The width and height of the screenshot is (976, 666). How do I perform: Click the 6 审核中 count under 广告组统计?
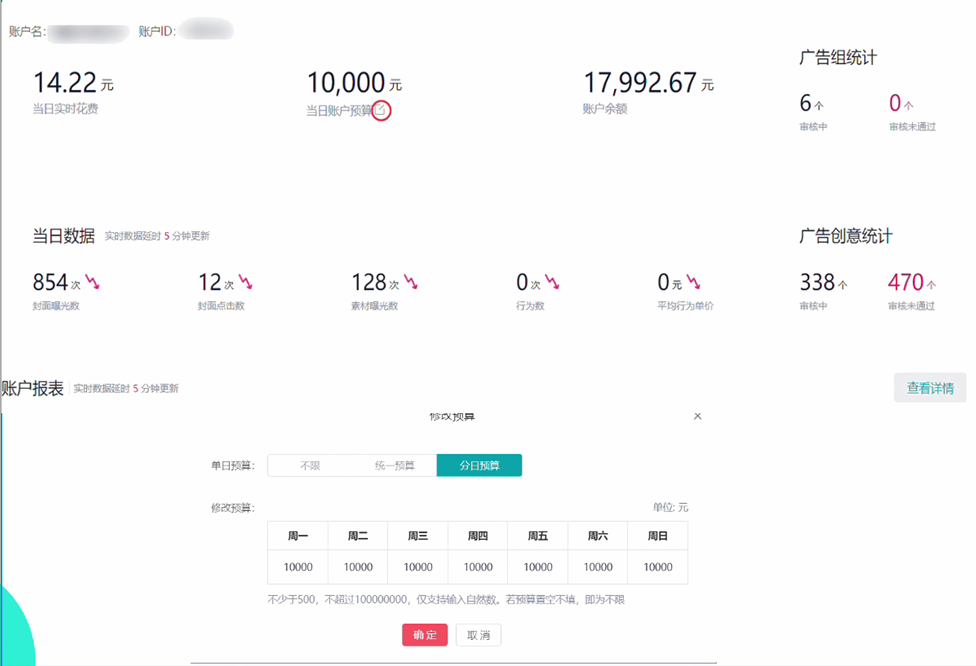pos(808,102)
